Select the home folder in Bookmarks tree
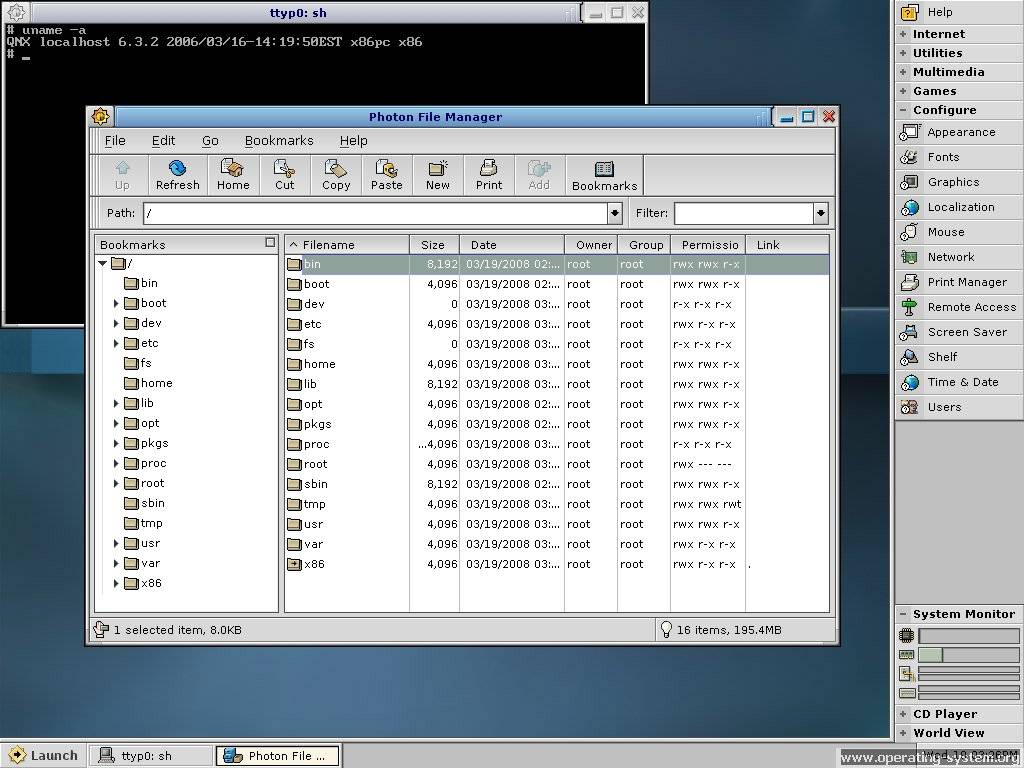The width and height of the screenshot is (1024, 768). point(149,383)
